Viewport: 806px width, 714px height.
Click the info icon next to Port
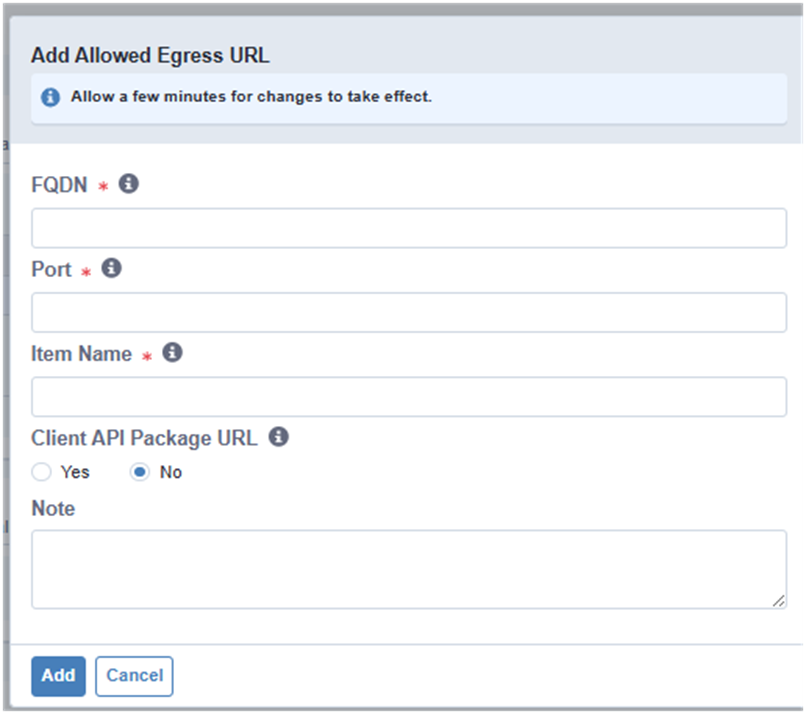click(x=112, y=268)
